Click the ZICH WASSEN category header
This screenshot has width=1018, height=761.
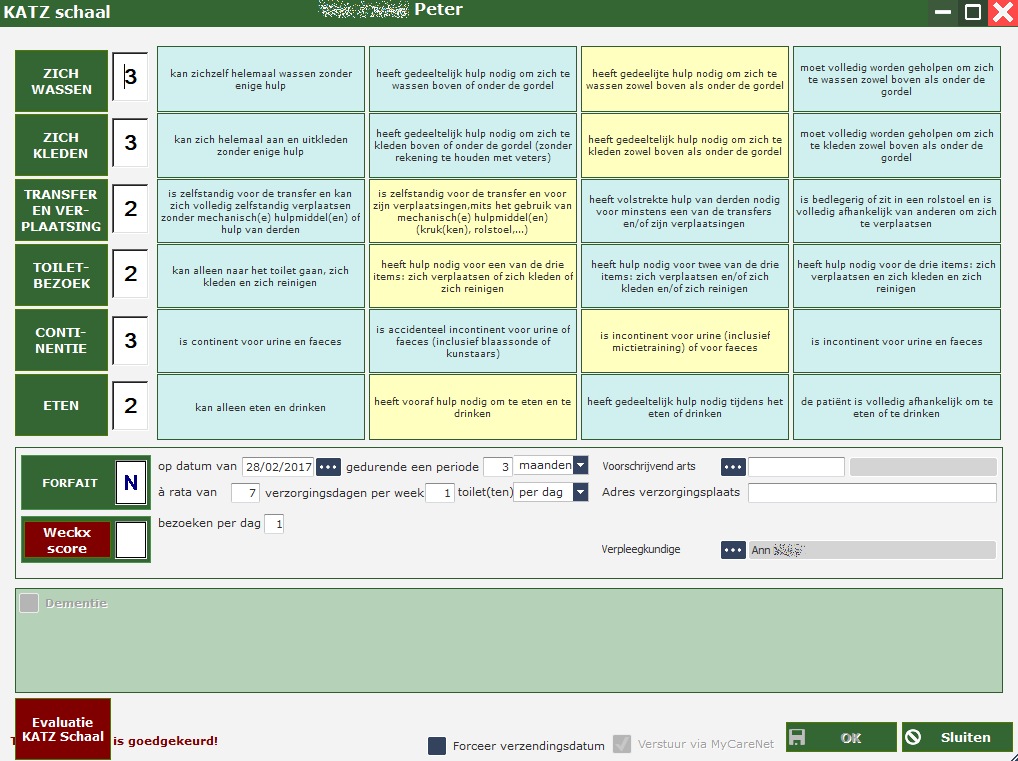(62, 81)
